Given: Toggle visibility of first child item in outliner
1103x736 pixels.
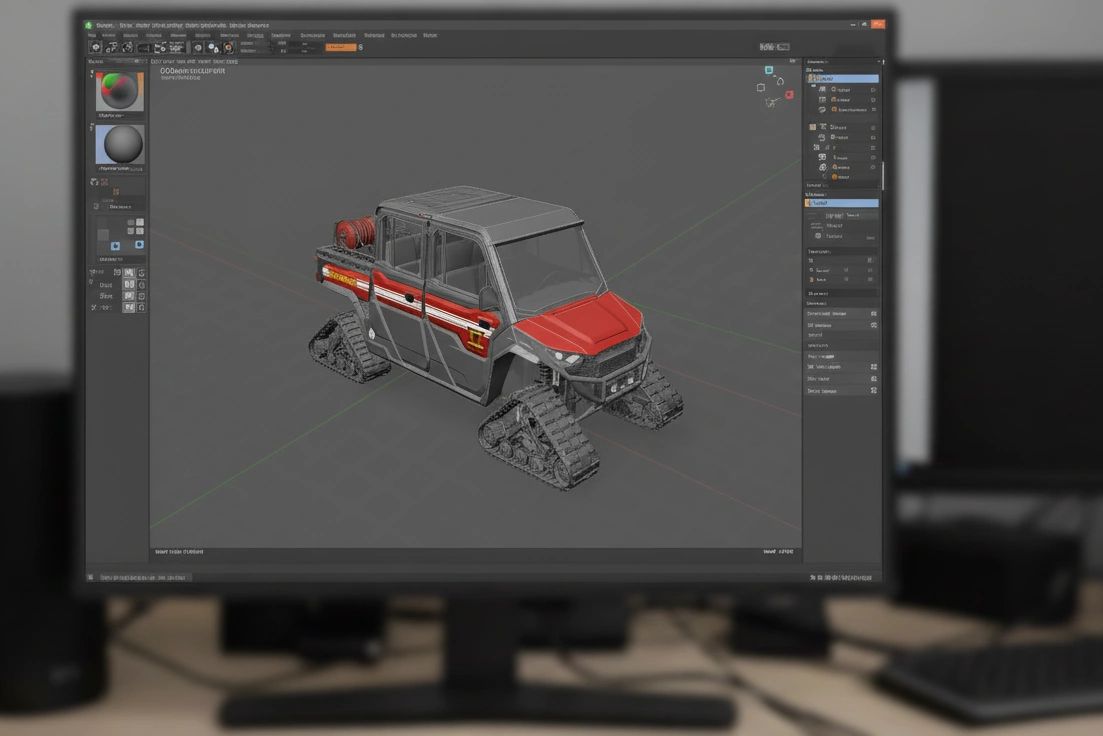Looking at the screenshot, I should coord(873,89).
